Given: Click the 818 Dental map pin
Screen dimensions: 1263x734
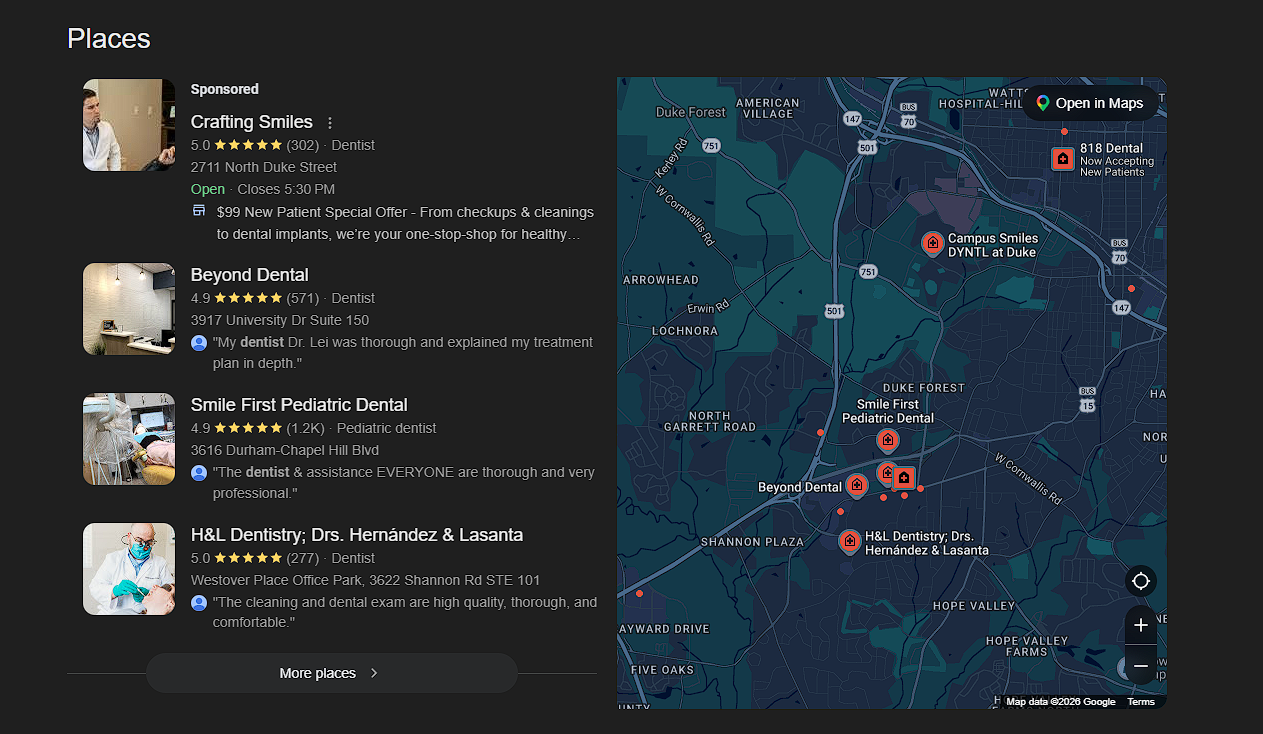Looking at the screenshot, I should [x=1063, y=159].
